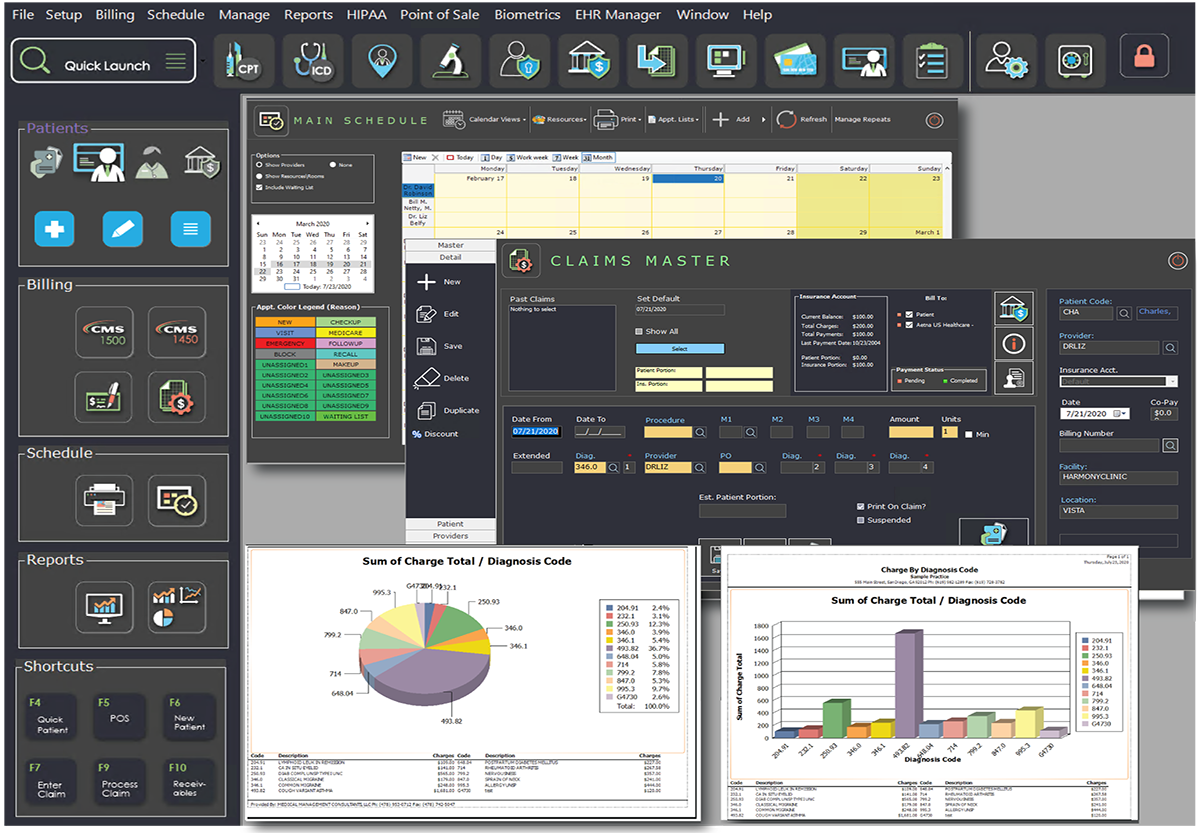Click the Procedure field search magnifier

point(700,433)
